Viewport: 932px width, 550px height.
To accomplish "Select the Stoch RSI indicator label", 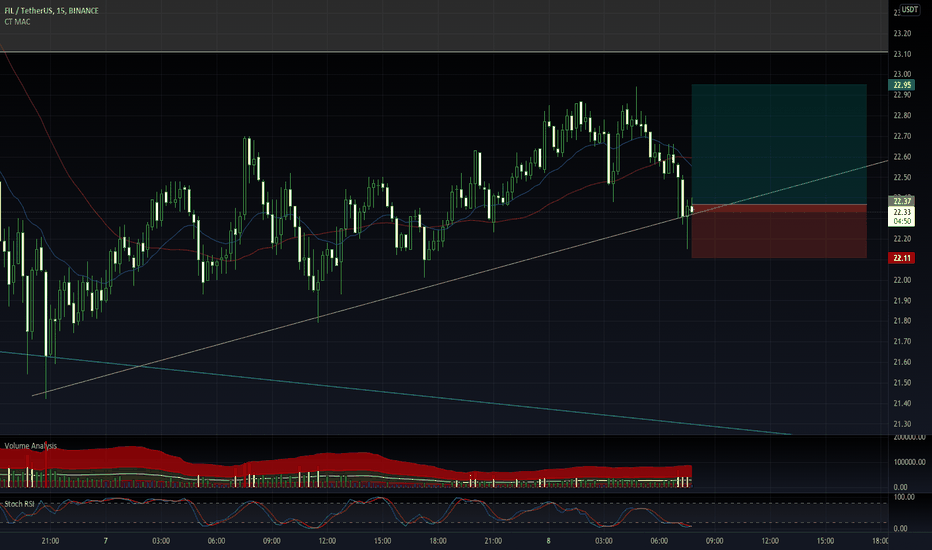I will [x=19, y=504].
